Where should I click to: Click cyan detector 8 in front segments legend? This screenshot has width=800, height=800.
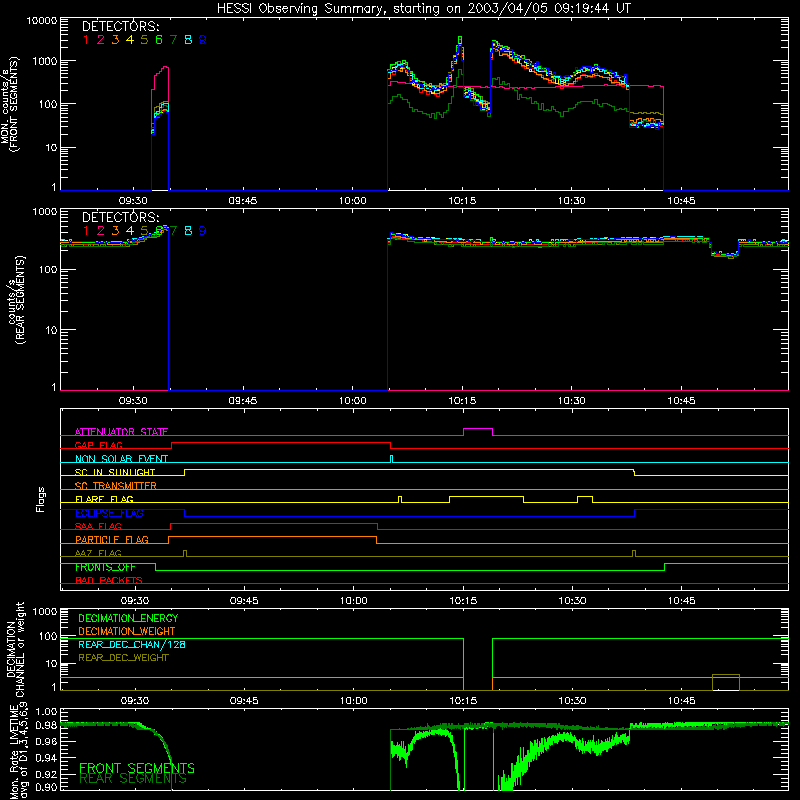pos(188,40)
